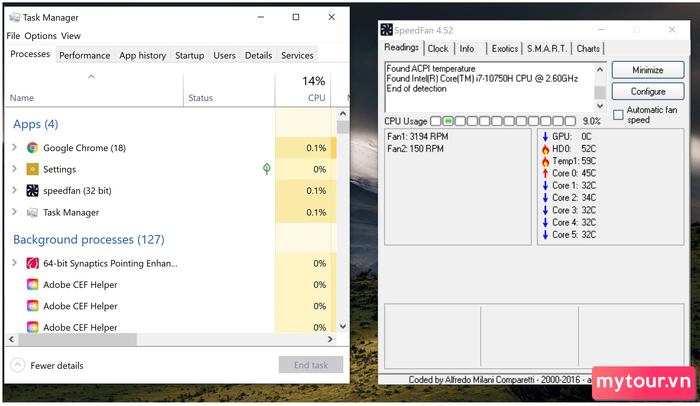Expand the speedfan (32 bit) process row
This screenshot has height=406, width=700.
pos(14,190)
